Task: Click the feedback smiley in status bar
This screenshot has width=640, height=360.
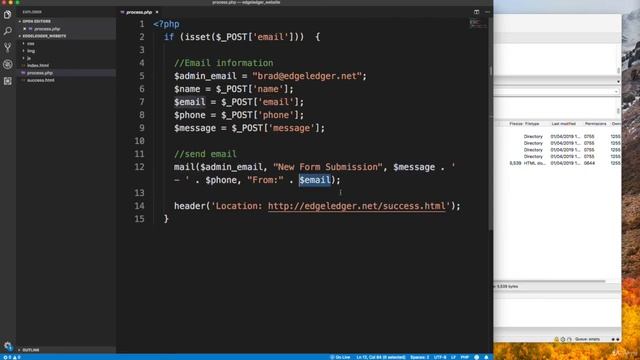Action: [476, 357]
